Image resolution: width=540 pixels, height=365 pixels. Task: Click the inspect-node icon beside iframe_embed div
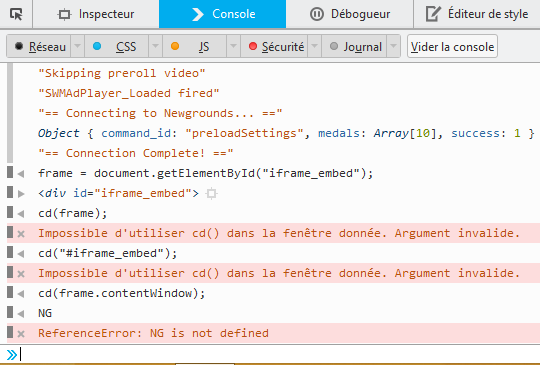(211, 194)
